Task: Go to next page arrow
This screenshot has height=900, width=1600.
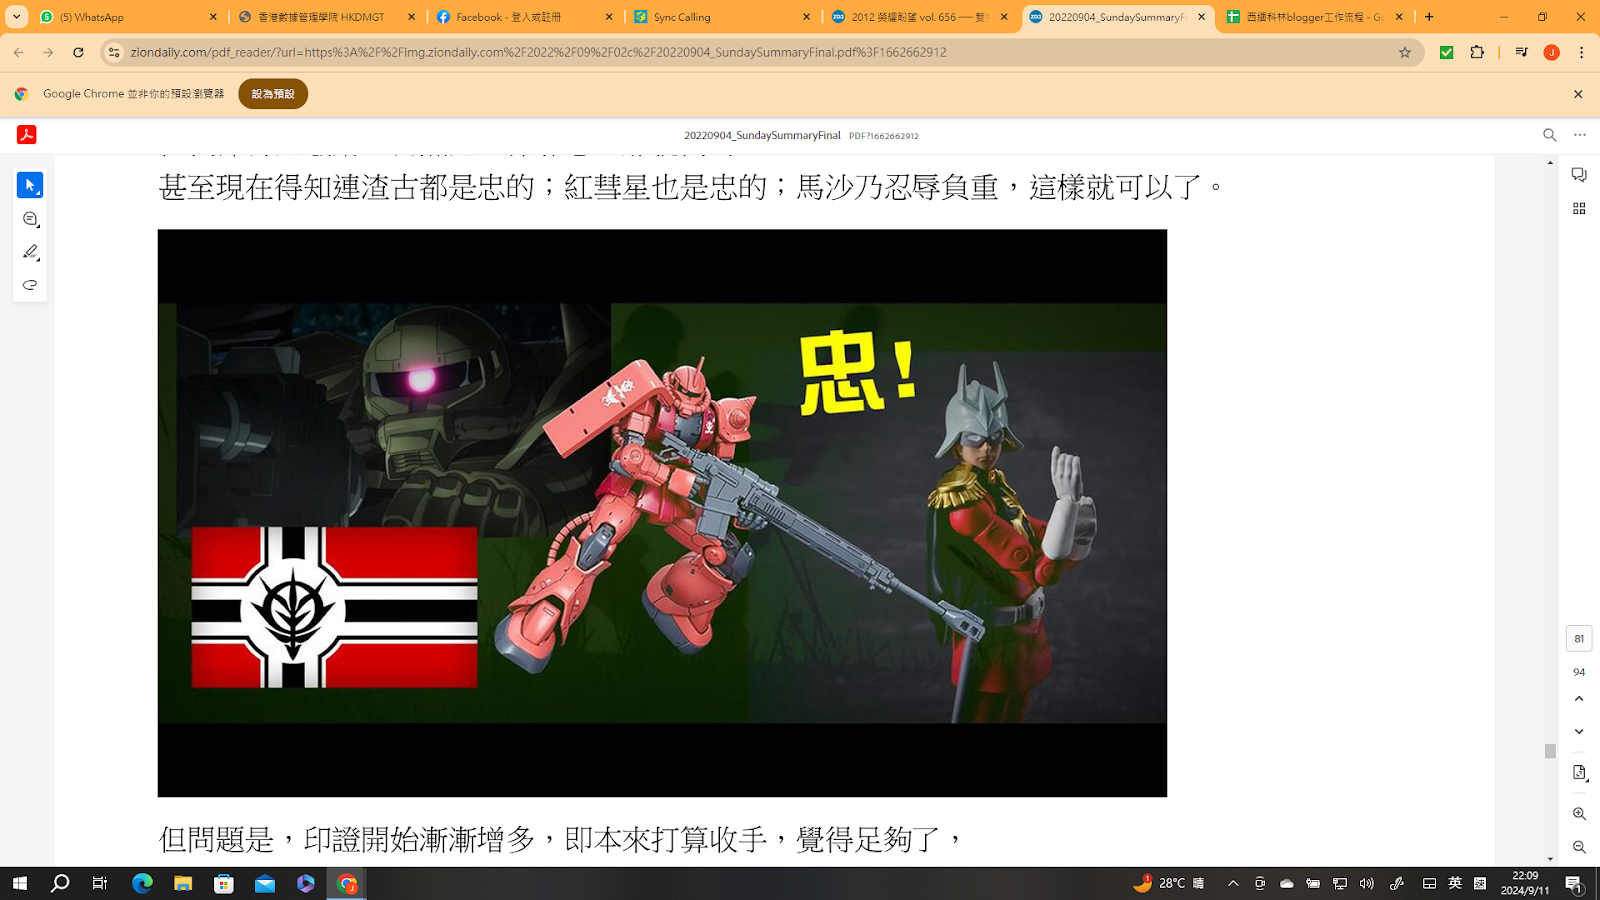Action: click(1579, 732)
